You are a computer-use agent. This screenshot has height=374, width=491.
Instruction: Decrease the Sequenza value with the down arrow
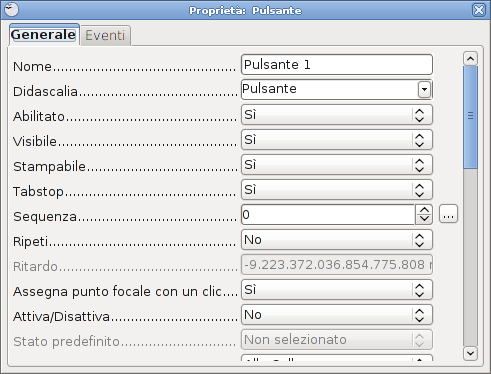point(424,219)
